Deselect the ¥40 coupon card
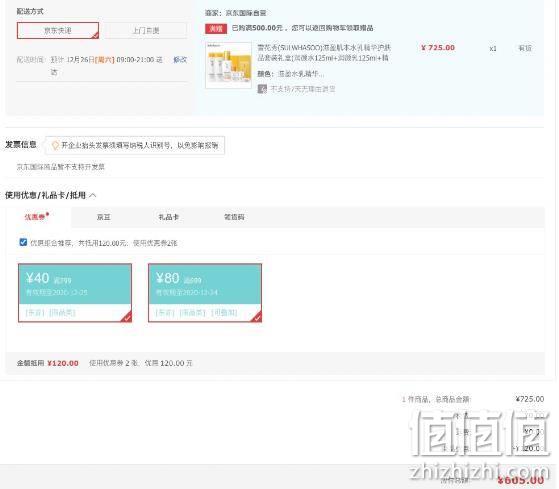Image resolution: width=559 pixels, height=489 pixels. point(75,293)
